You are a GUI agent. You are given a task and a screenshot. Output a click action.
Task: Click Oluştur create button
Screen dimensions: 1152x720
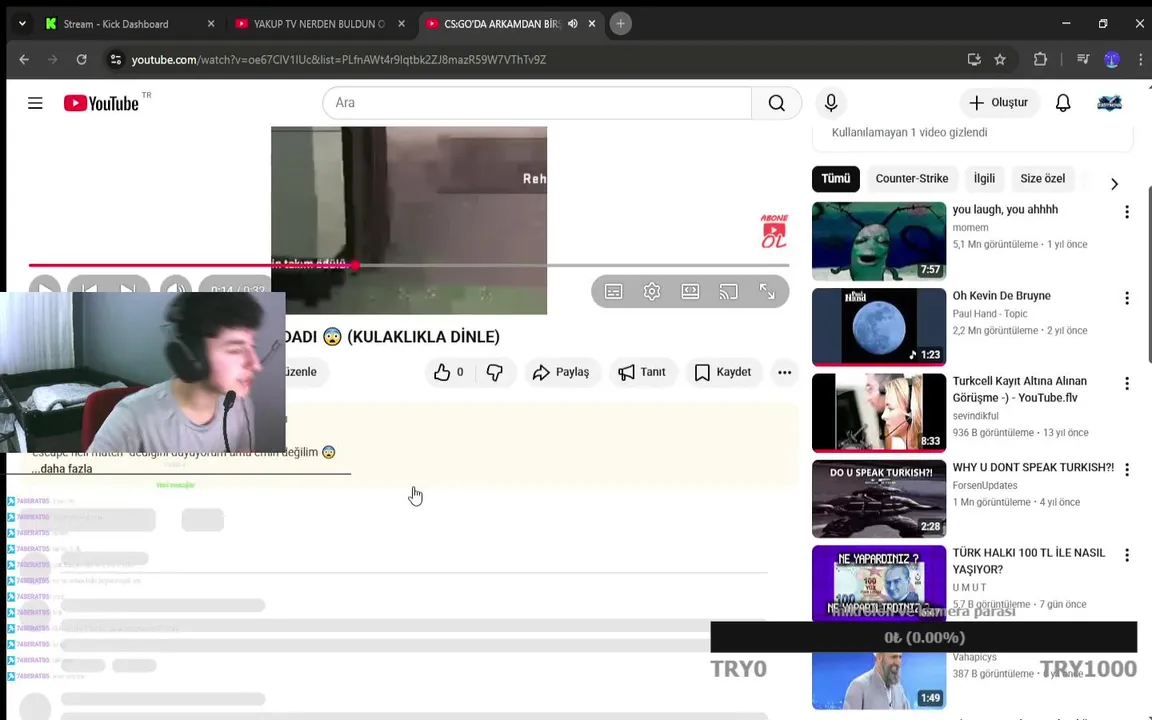click(x=998, y=103)
